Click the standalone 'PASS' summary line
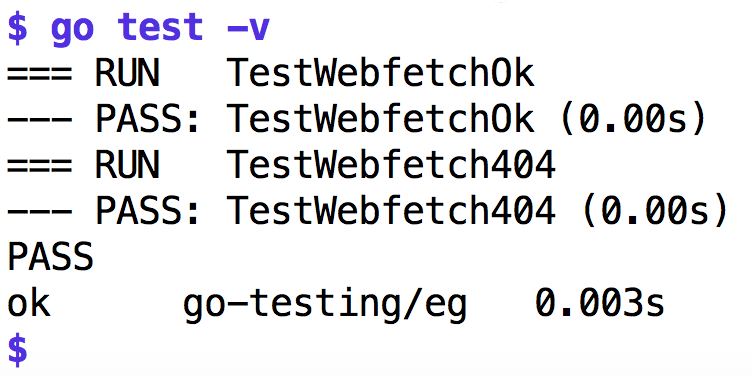752x376 pixels. click(50, 257)
